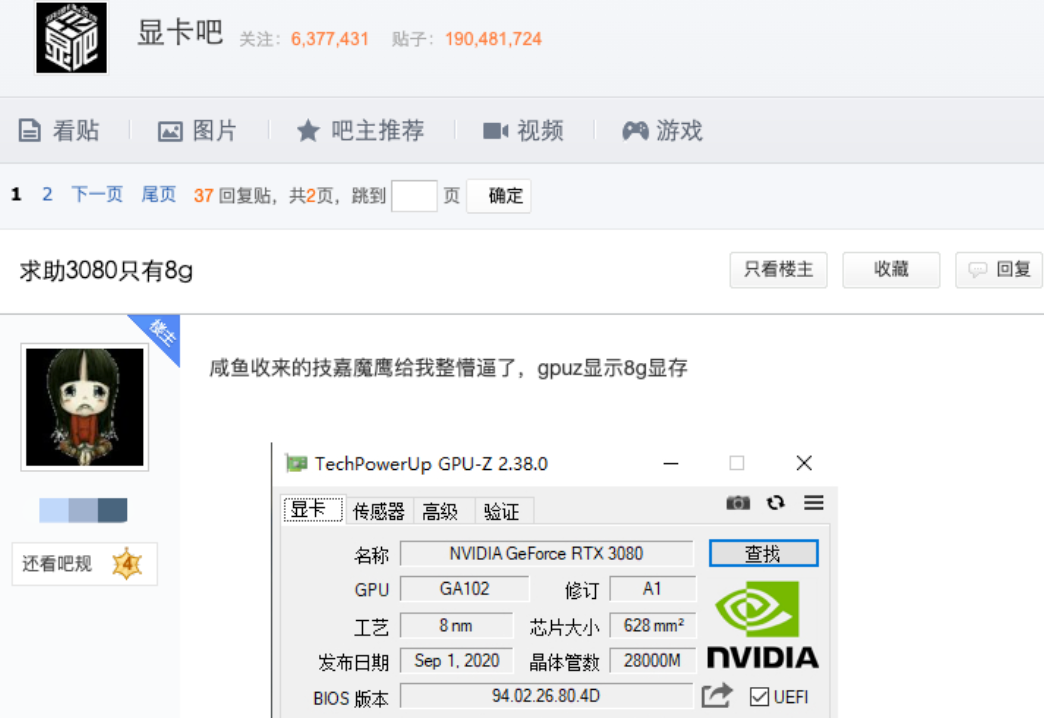Click the share/export icon next to BIOS version

(x=716, y=696)
